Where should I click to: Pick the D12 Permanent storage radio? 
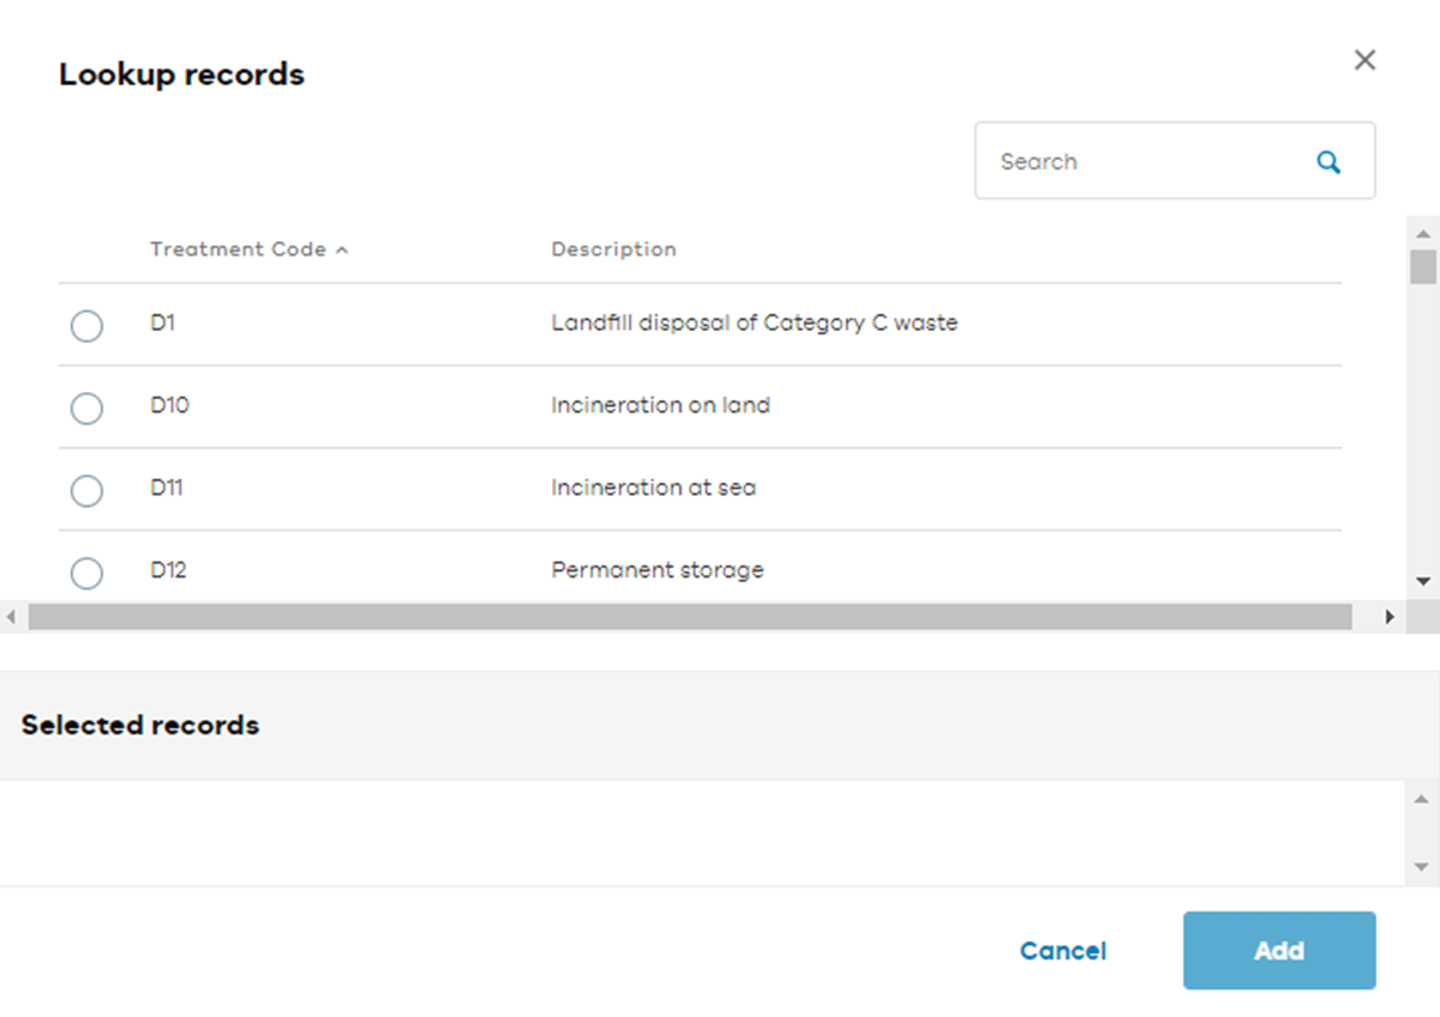87,573
